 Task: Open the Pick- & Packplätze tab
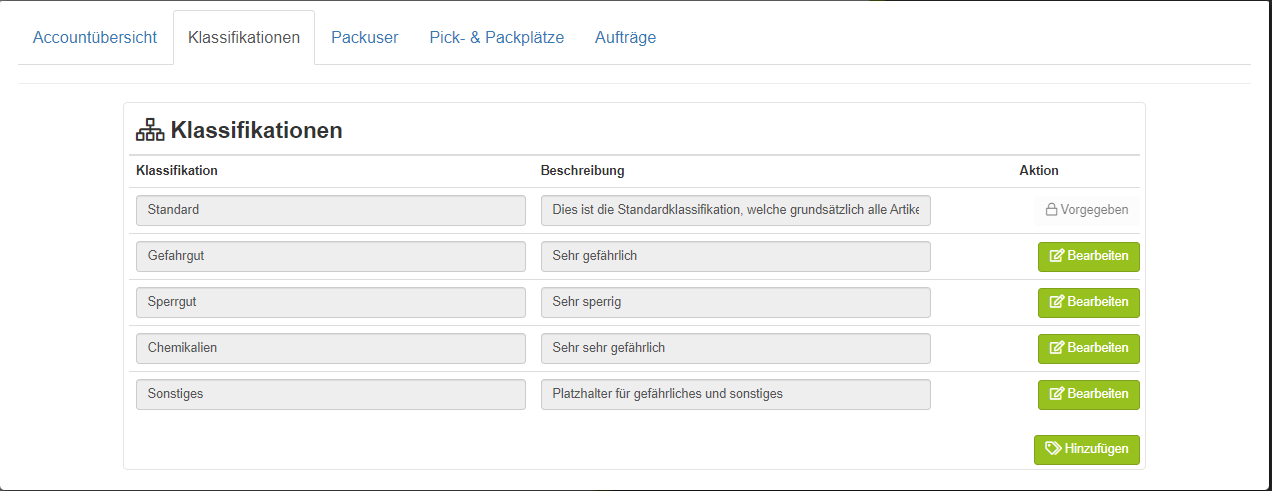[497, 38]
